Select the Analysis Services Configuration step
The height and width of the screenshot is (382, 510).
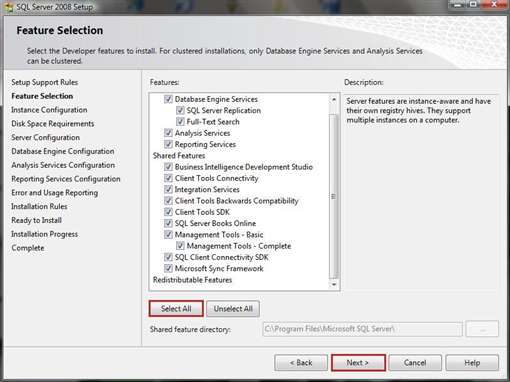tap(63, 165)
